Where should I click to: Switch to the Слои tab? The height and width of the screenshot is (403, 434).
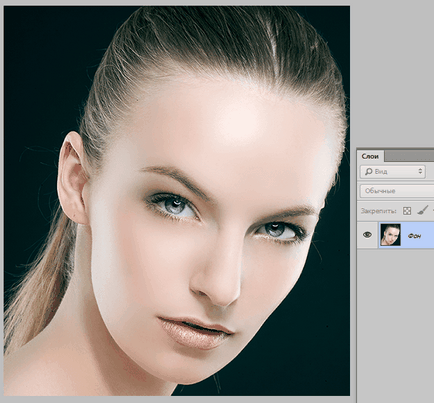click(370, 156)
